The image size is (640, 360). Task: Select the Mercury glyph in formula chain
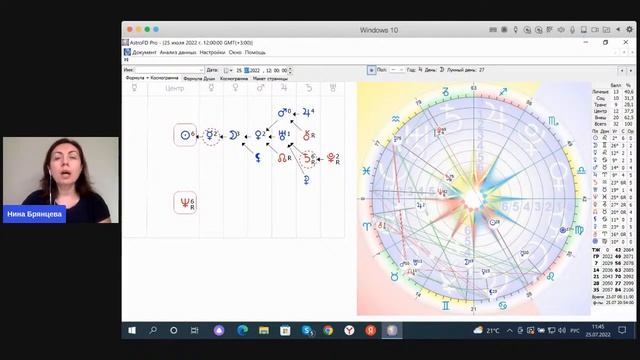(211, 135)
